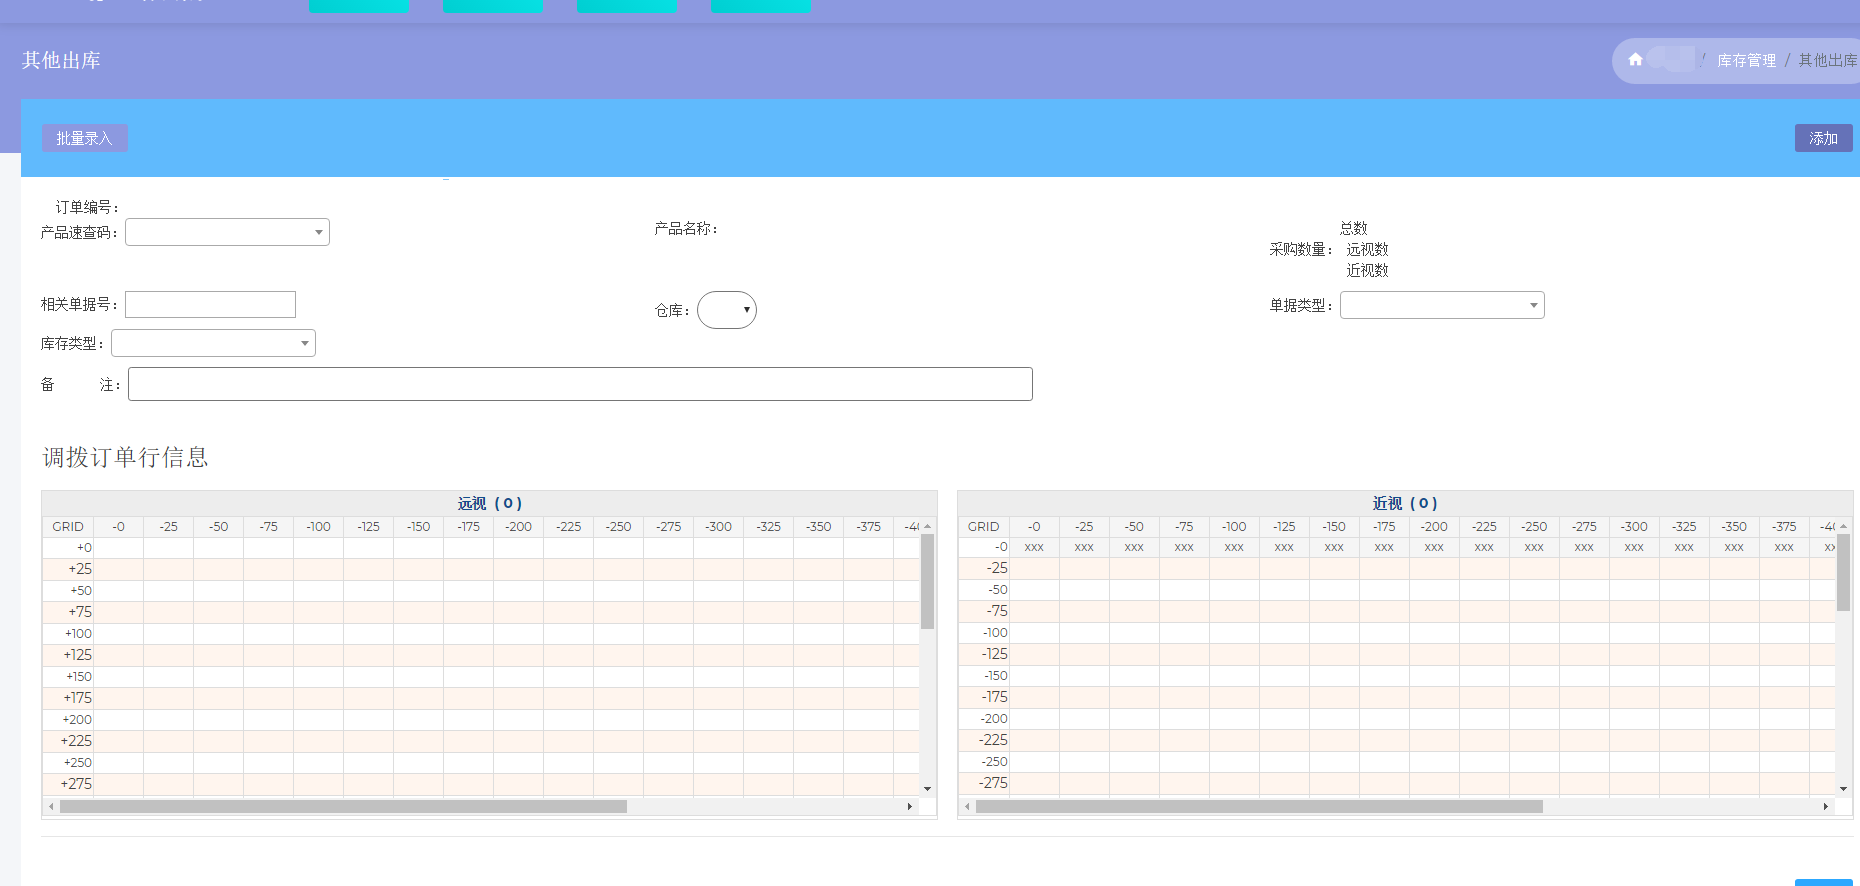
Task: Click down scroll arrow of 远视 grid
Action: pos(927,788)
